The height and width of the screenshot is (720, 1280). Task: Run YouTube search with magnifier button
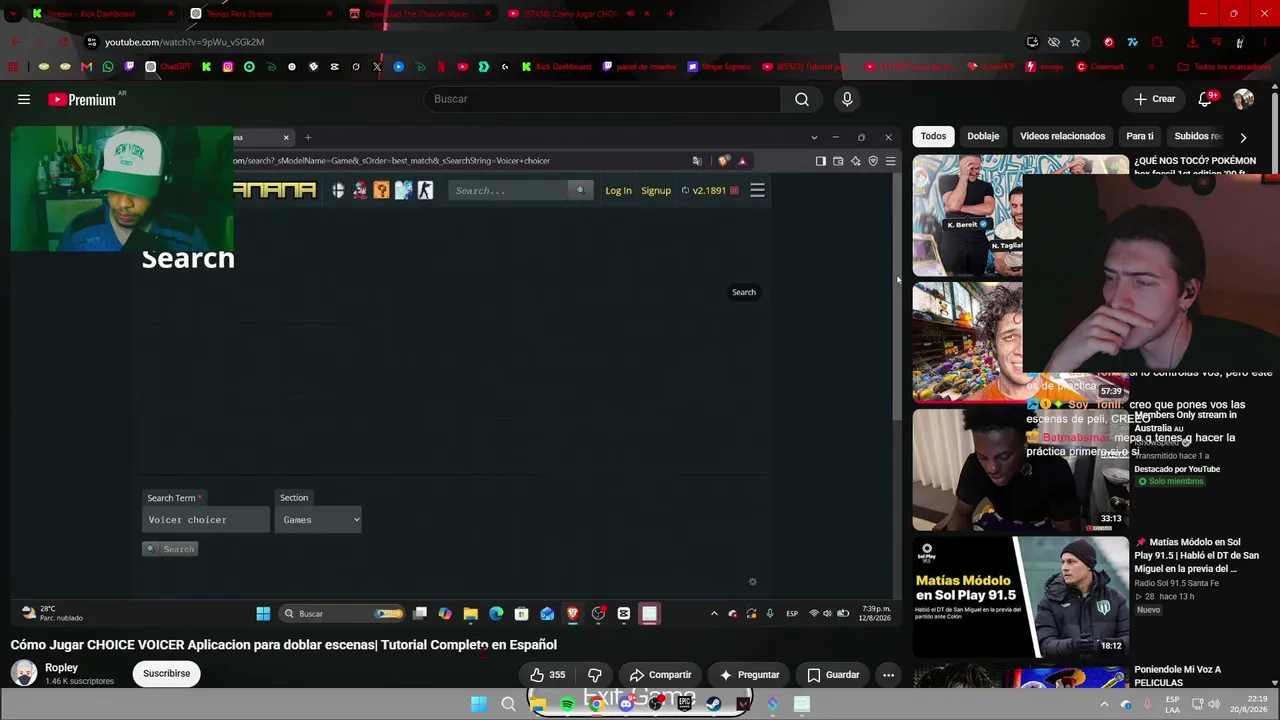pos(802,99)
